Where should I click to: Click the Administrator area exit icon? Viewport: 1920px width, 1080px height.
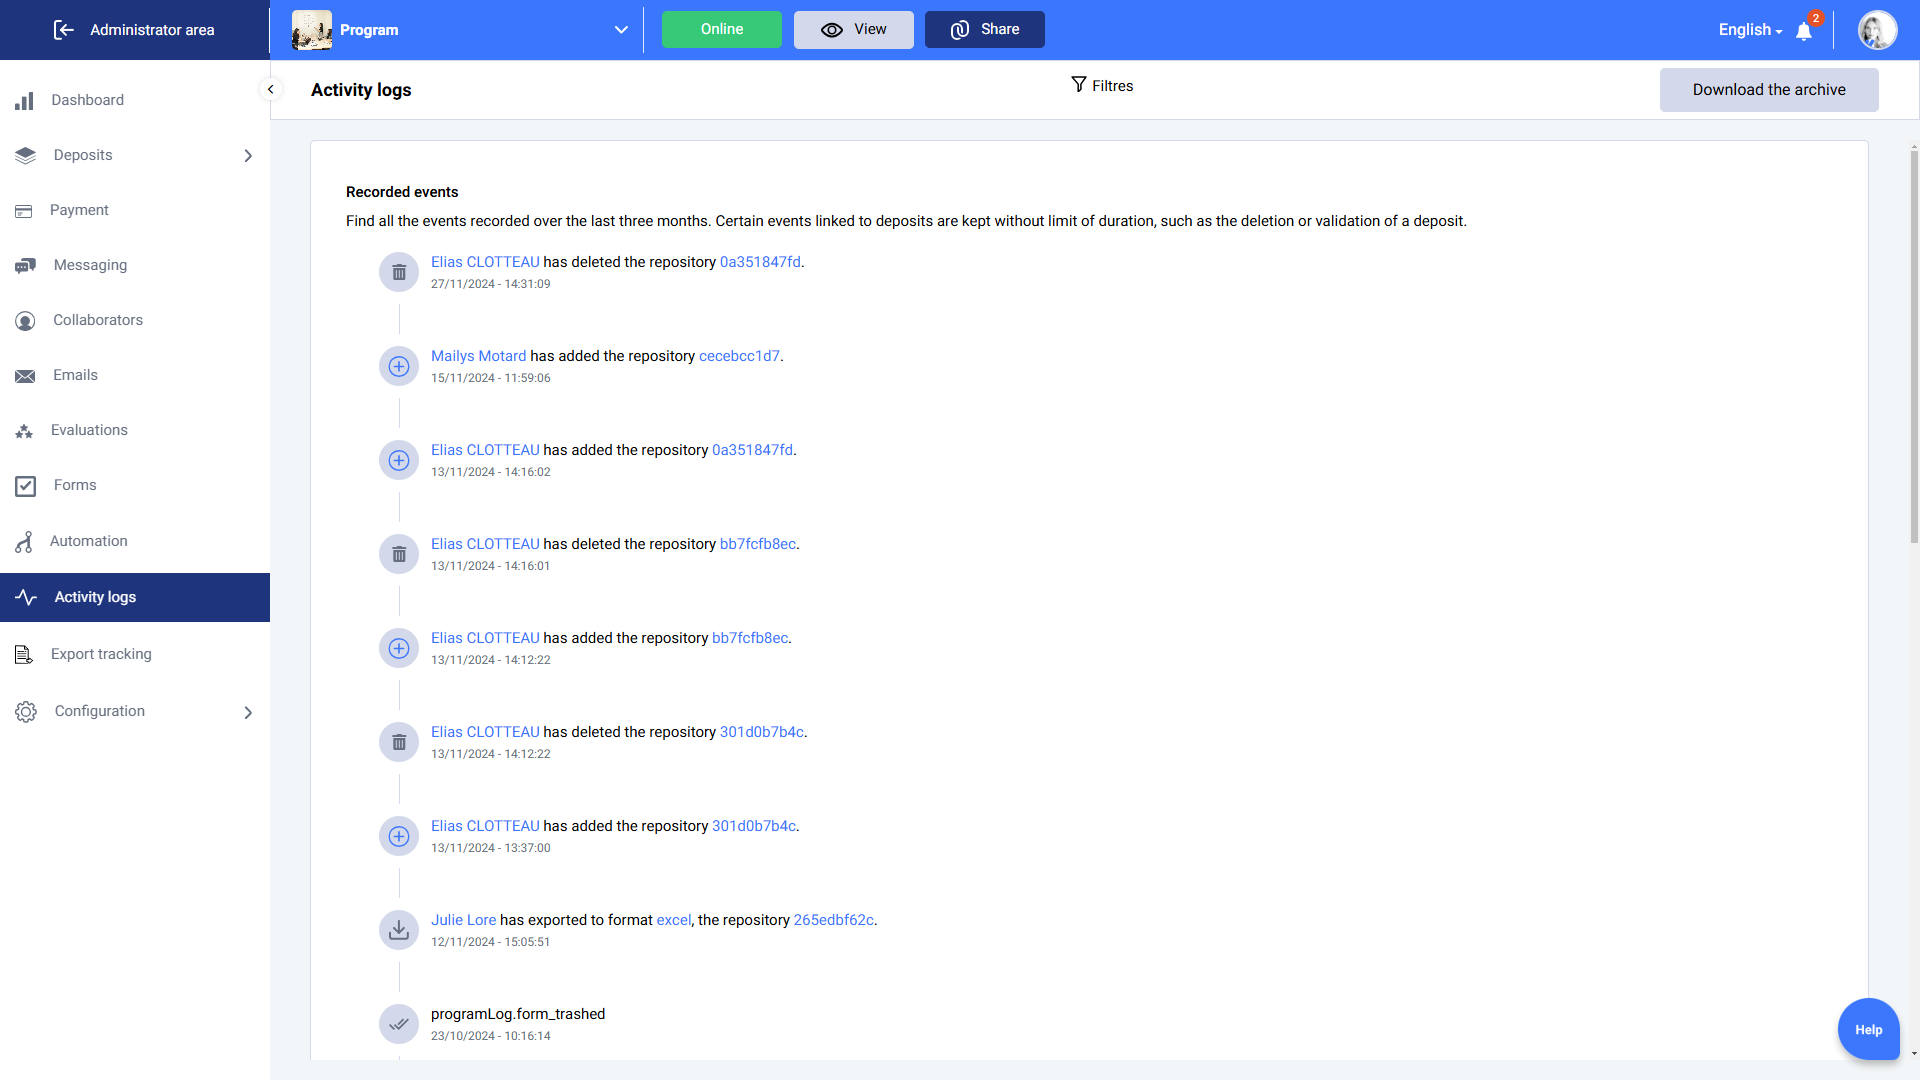pyautogui.click(x=64, y=30)
